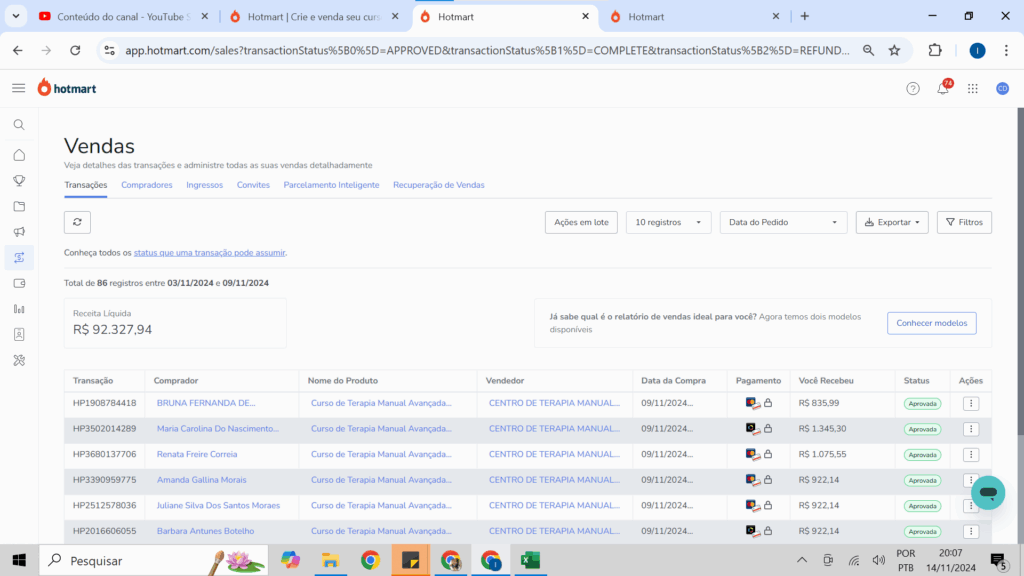Open the Chrome profile icon

pos(978,50)
